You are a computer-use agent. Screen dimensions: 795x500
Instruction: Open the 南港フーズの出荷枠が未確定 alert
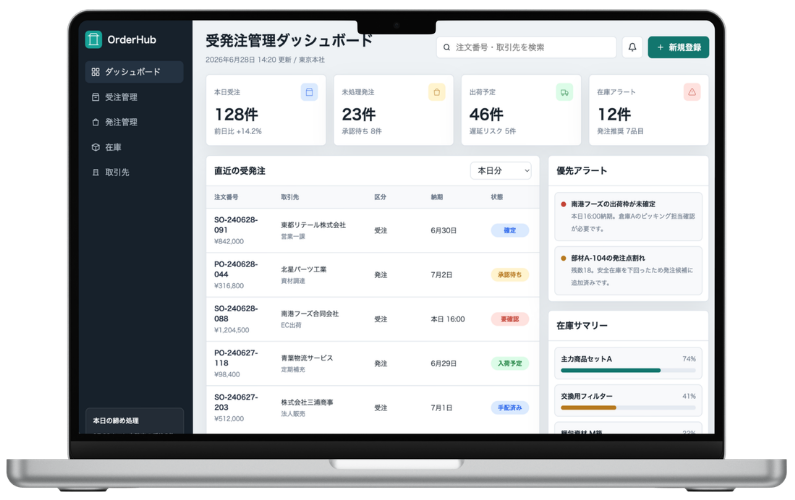tap(628, 217)
